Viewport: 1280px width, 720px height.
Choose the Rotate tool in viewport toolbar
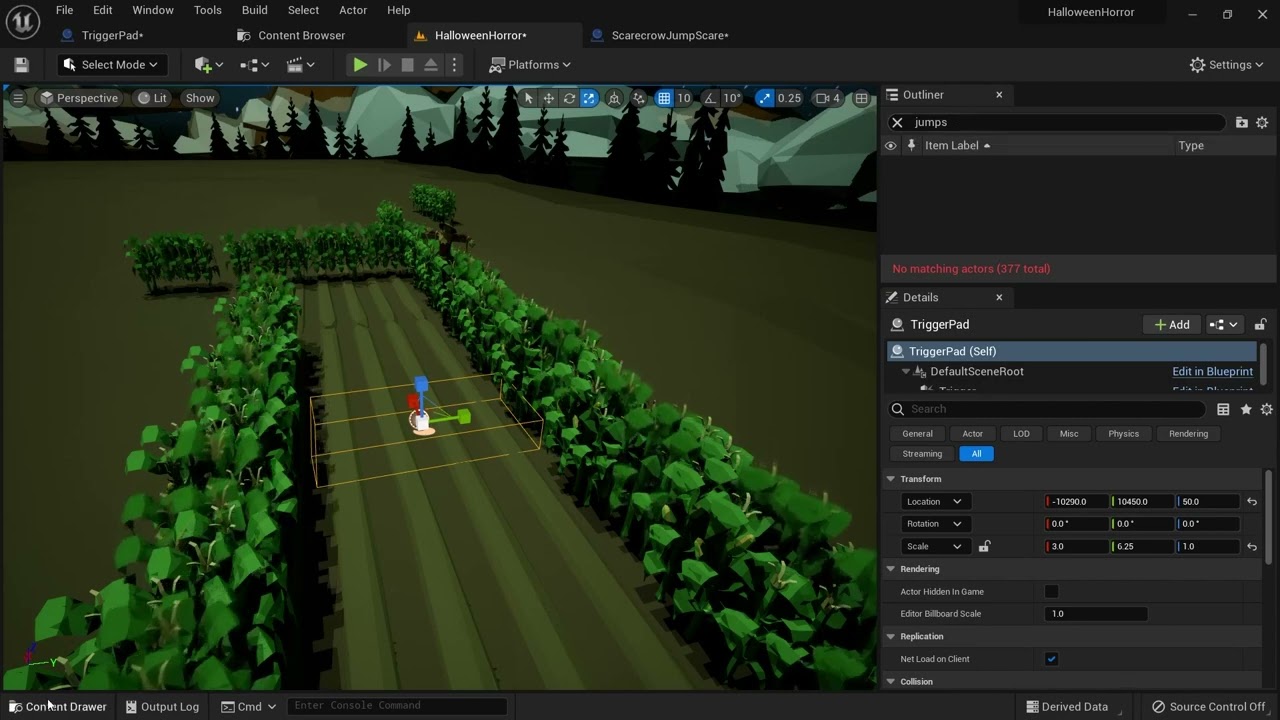(x=569, y=98)
